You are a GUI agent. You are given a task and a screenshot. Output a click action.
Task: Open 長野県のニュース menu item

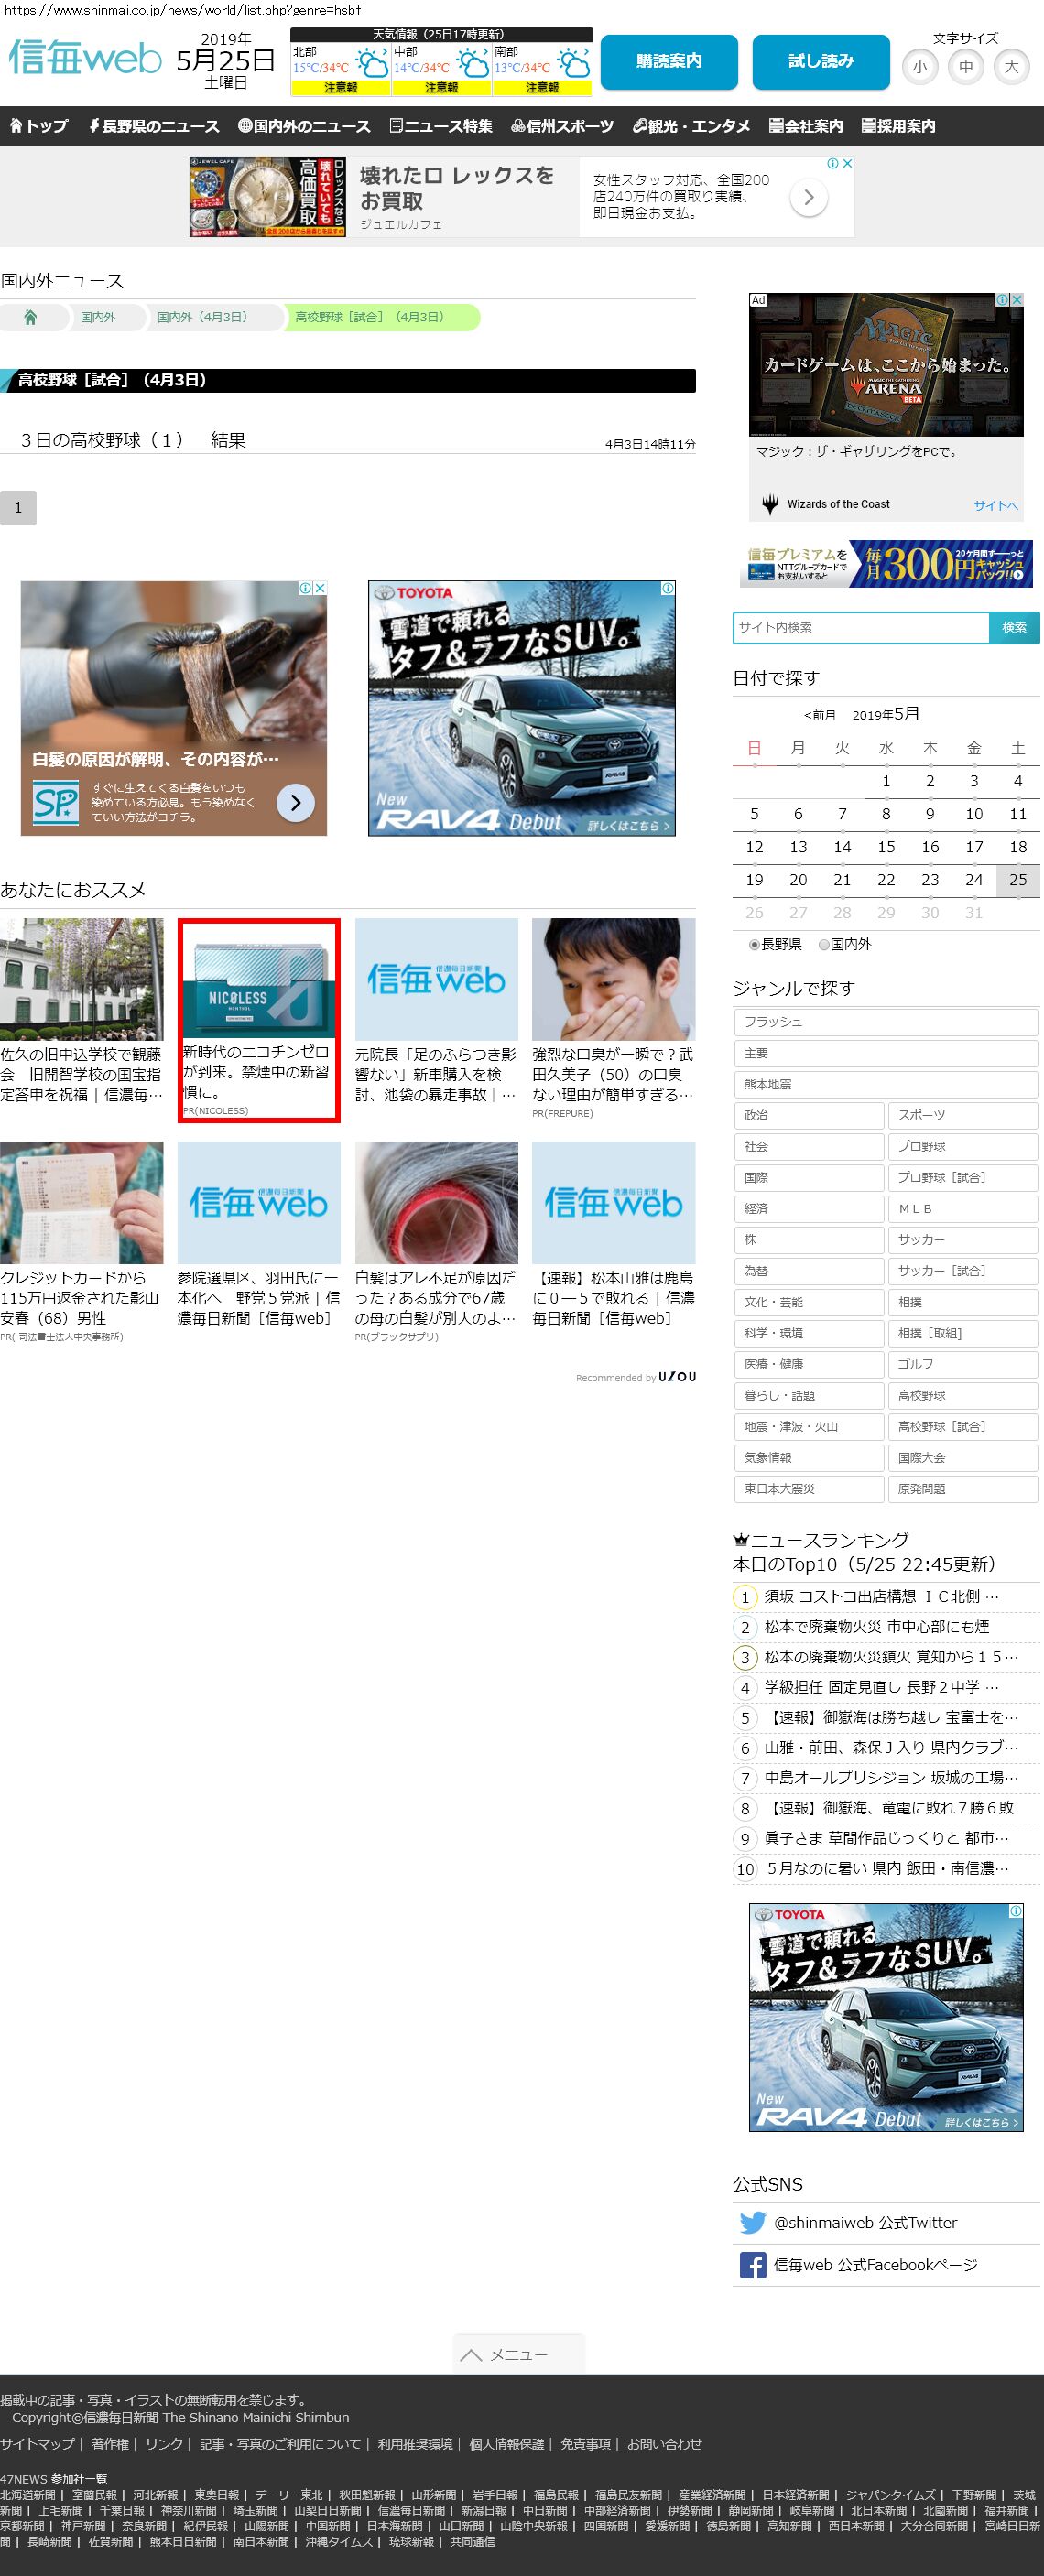coord(154,126)
